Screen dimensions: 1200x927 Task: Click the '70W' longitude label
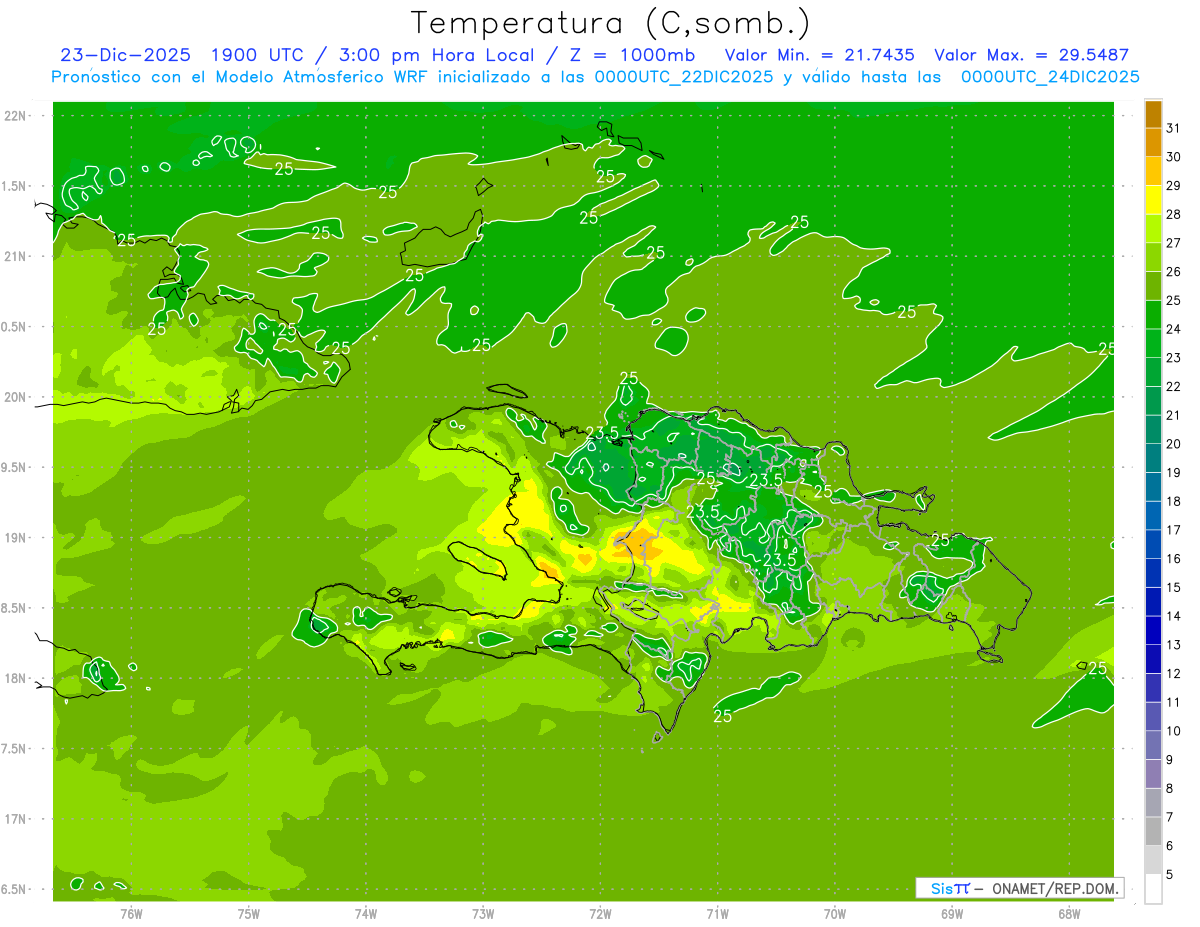pos(835,913)
